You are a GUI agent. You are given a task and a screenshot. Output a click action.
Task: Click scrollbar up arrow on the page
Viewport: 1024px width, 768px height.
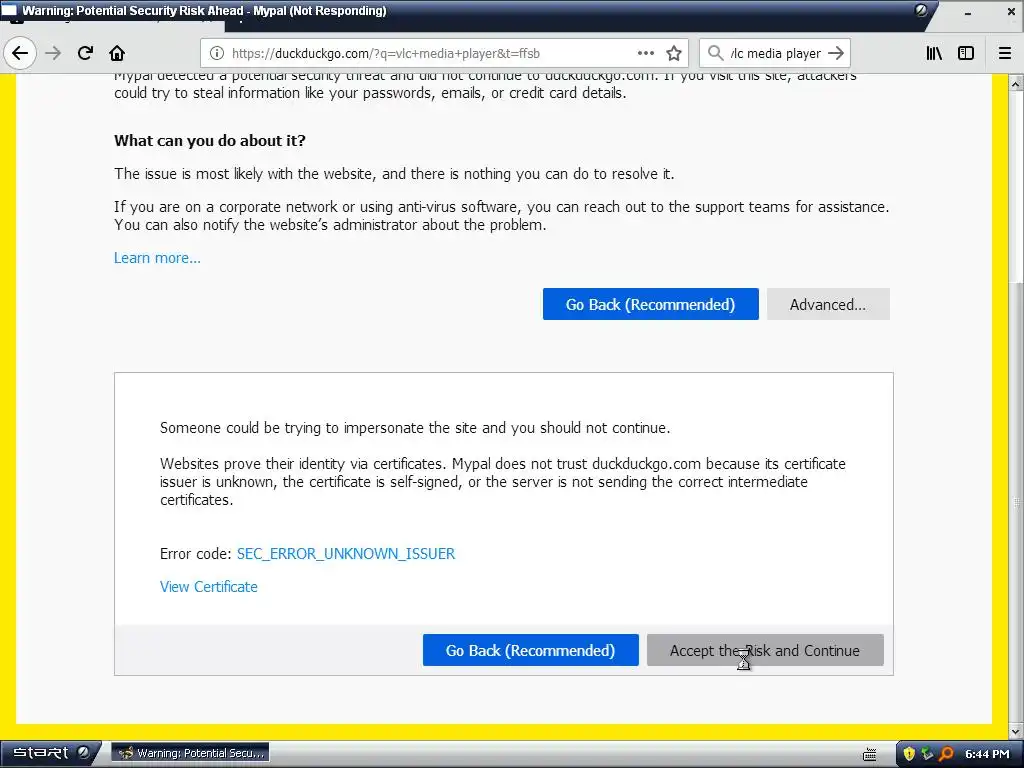(x=1016, y=84)
